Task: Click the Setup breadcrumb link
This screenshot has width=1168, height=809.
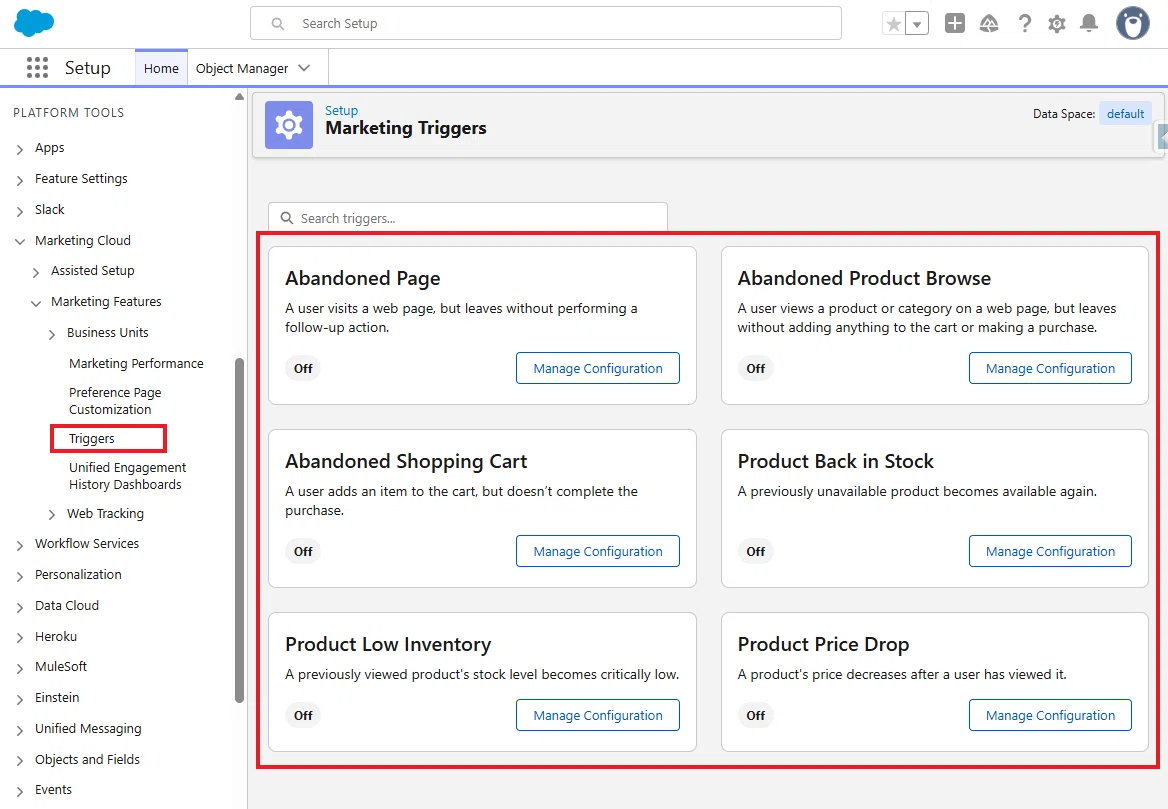Action: click(x=341, y=110)
